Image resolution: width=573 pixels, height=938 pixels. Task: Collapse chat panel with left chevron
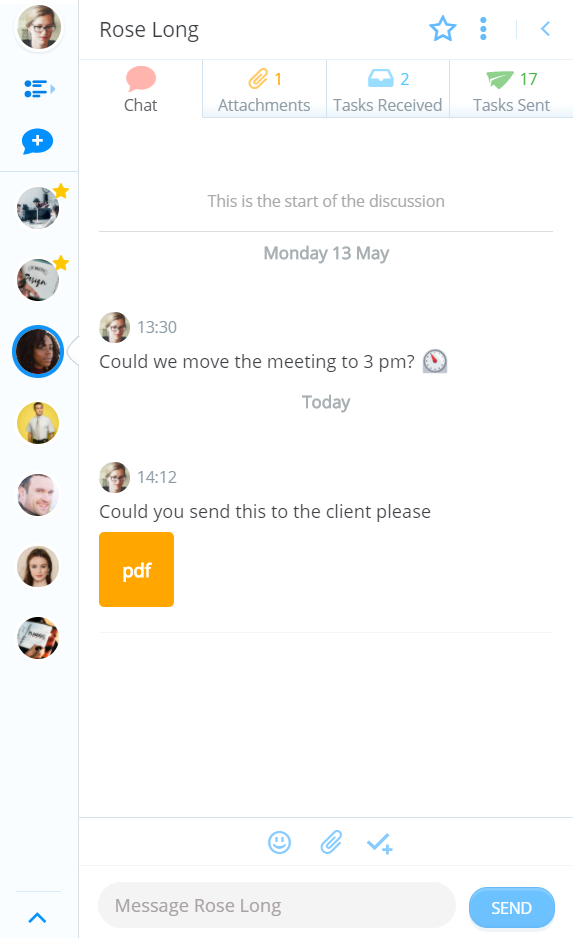[x=545, y=29]
